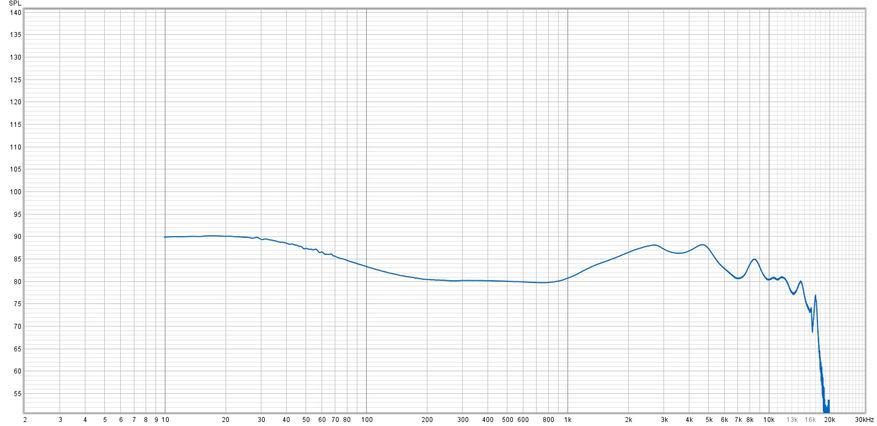Viewport: 877px width, 426px height.
Task: Select the 9 label on the frequency axis
Action: pos(156,419)
